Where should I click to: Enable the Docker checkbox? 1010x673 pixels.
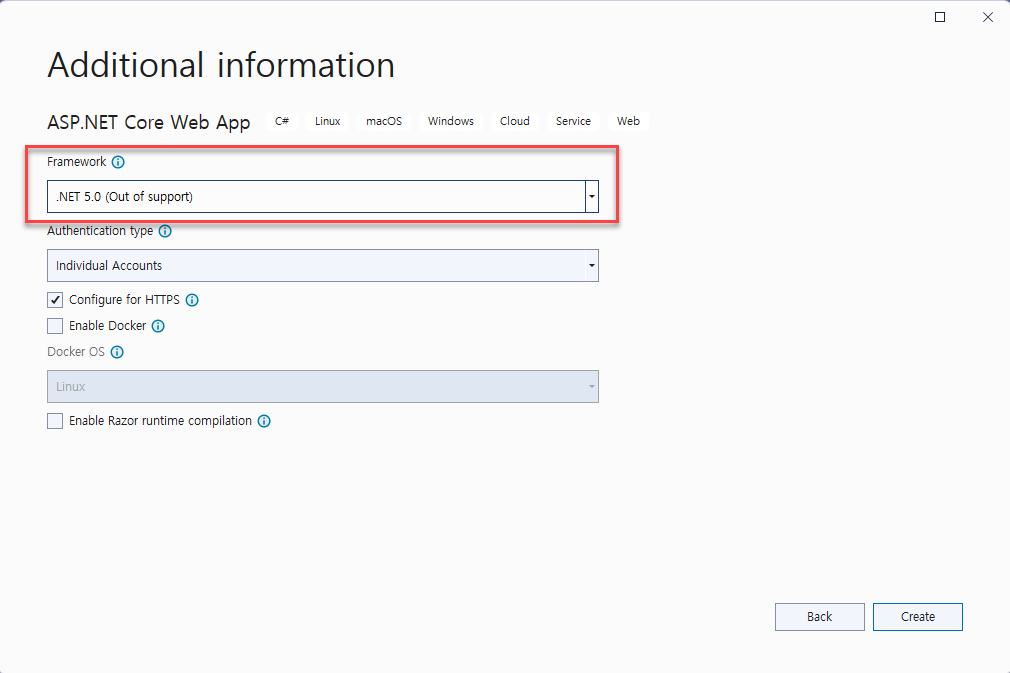[55, 326]
